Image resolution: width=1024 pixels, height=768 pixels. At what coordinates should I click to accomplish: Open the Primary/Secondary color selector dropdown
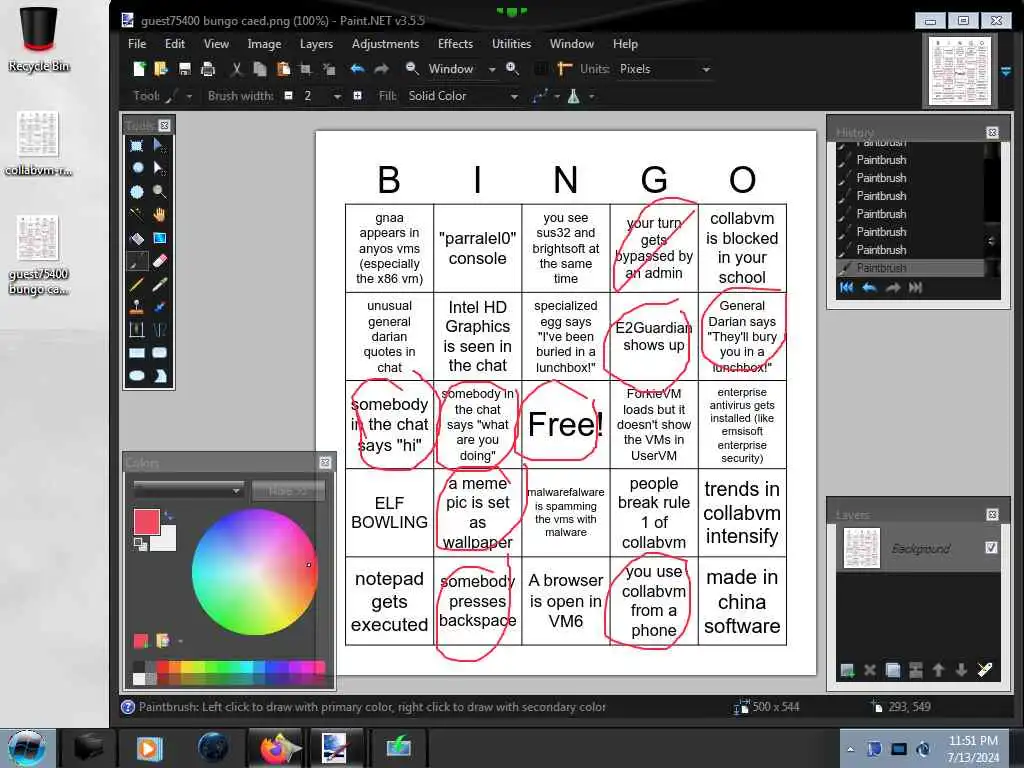pos(188,490)
